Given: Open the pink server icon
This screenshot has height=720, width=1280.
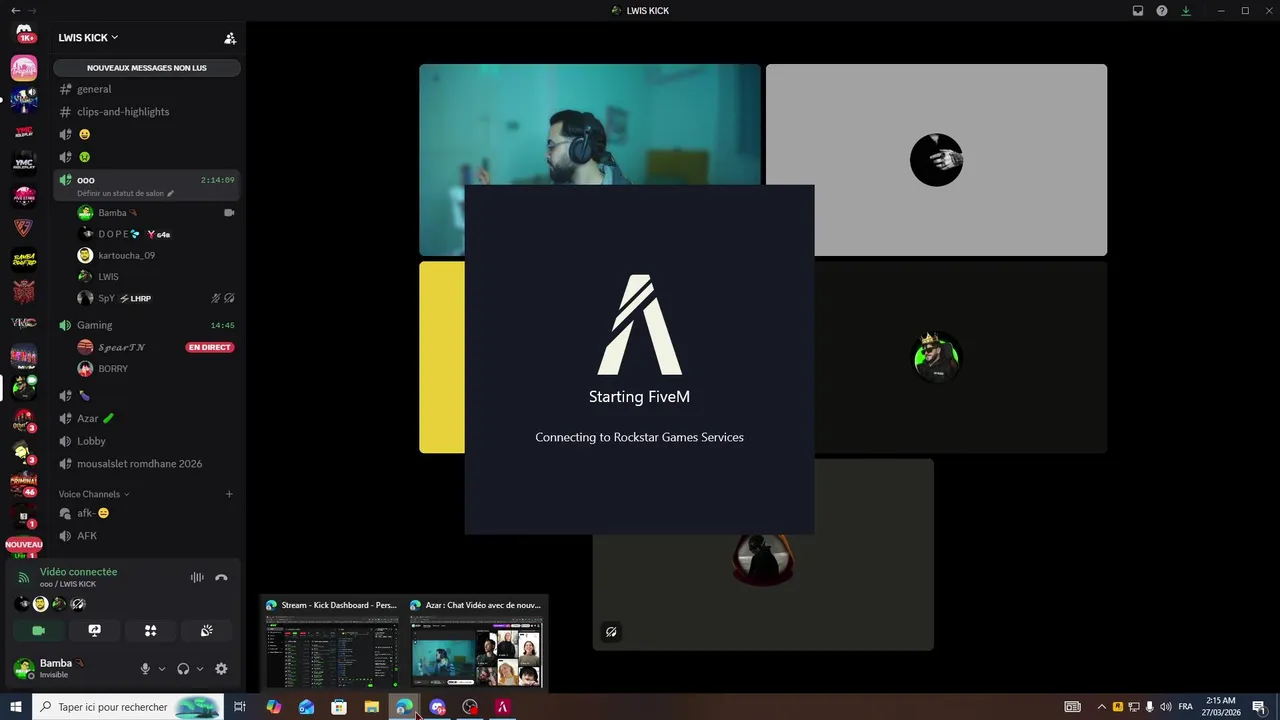Looking at the screenshot, I should pyautogui.click(x=24, y=68).
